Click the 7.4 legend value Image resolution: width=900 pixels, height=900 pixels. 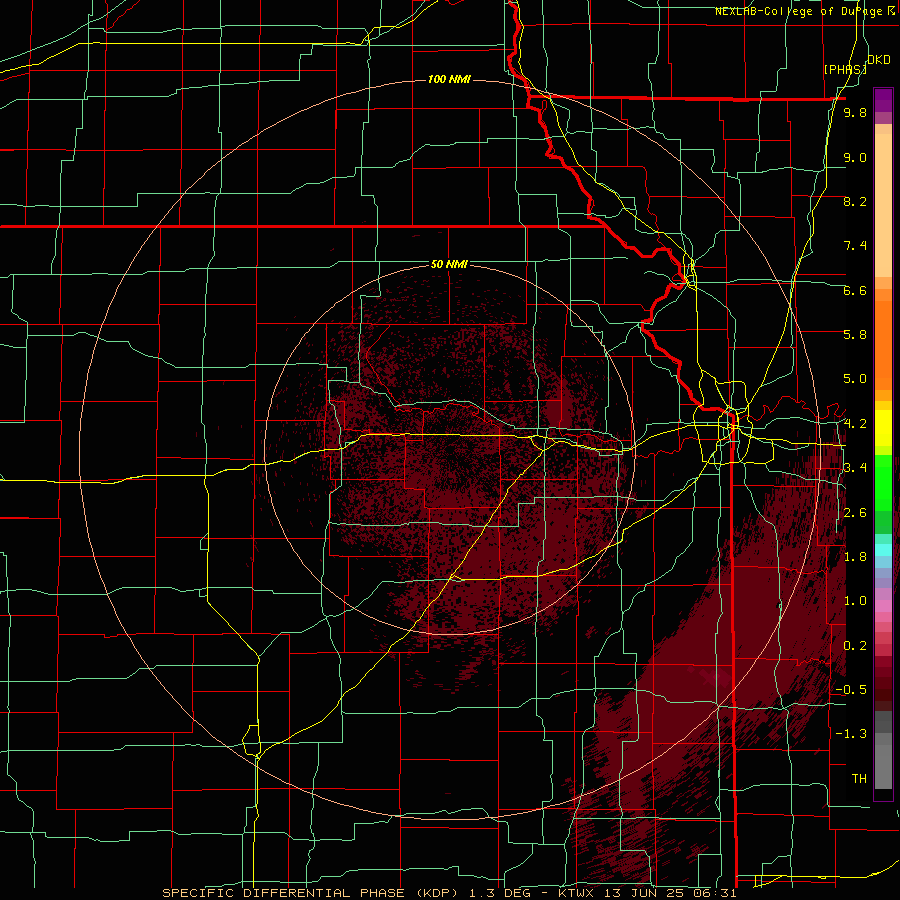(x=855, y=246)
